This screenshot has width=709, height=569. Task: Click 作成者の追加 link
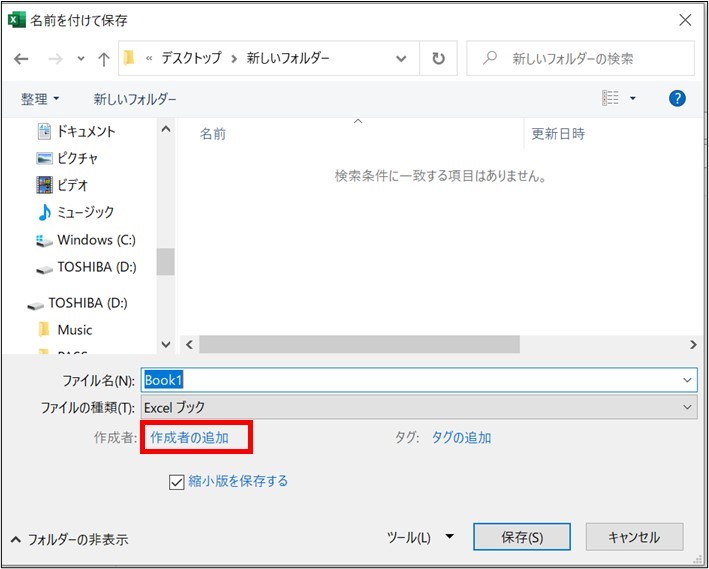pos(189,437)
